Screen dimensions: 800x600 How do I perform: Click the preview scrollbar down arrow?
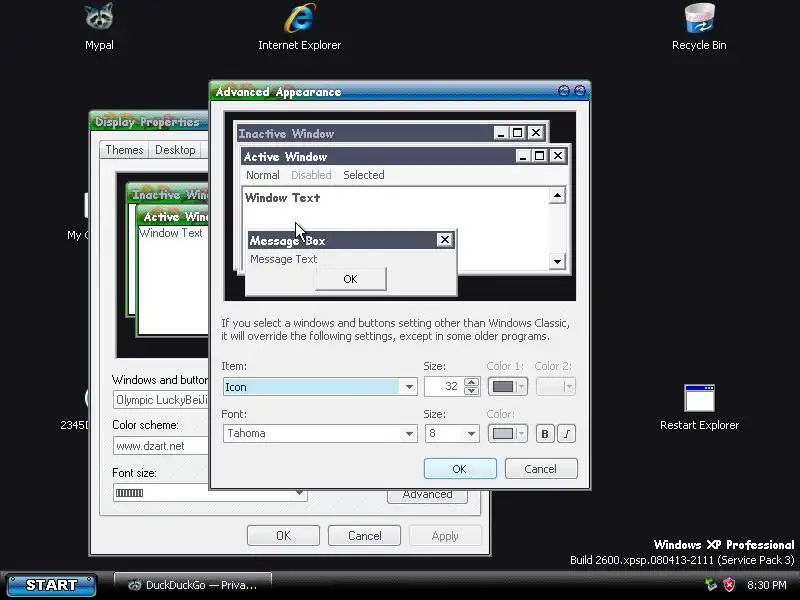click(557, 262)
